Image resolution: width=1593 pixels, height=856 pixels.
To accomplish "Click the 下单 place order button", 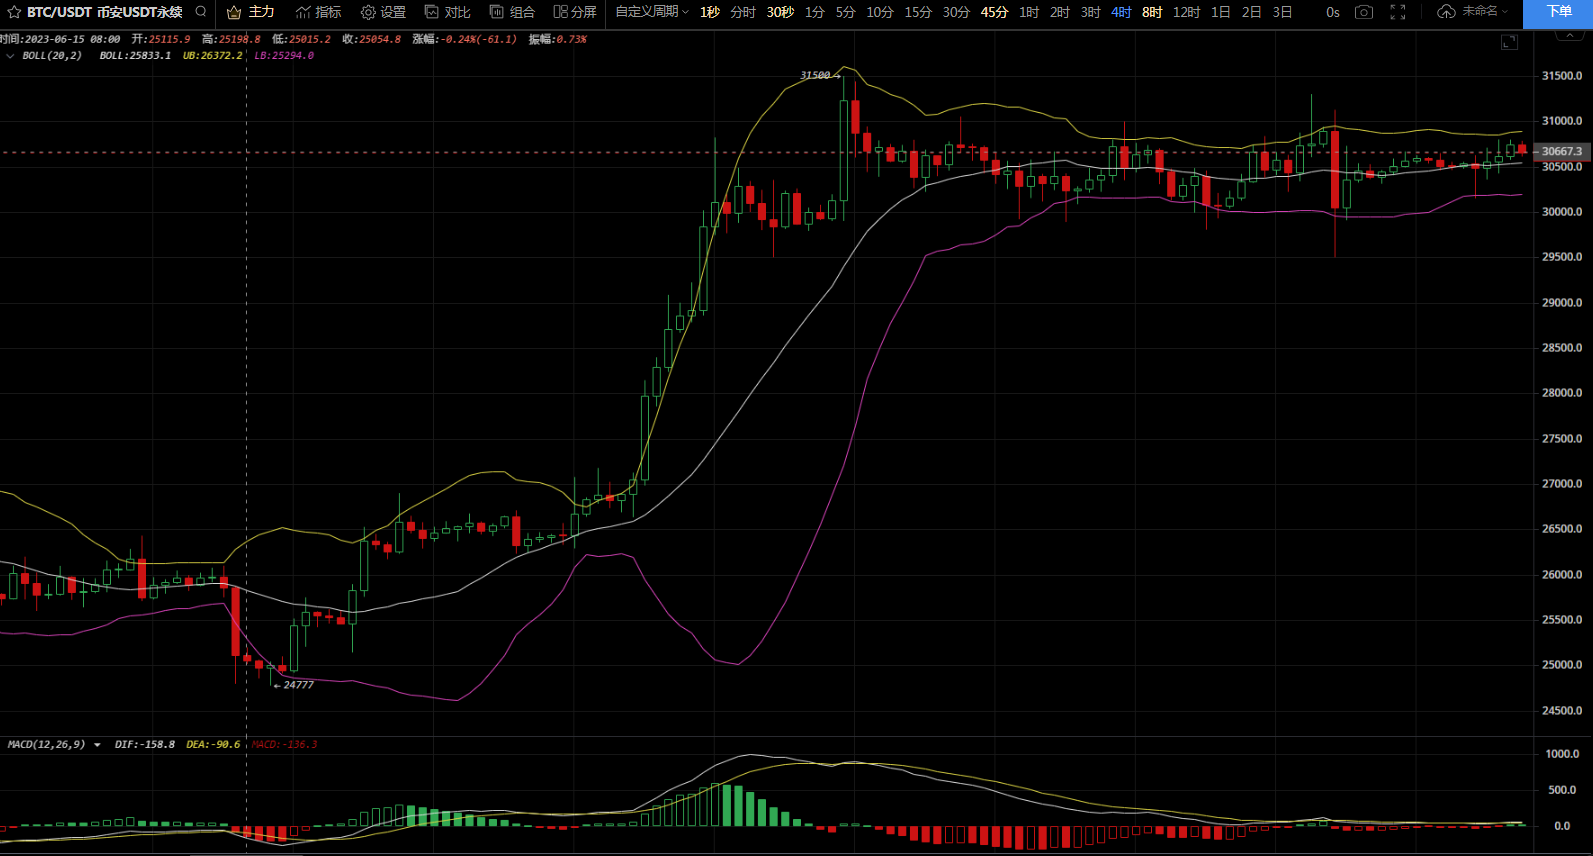I will click(1558, 12).
